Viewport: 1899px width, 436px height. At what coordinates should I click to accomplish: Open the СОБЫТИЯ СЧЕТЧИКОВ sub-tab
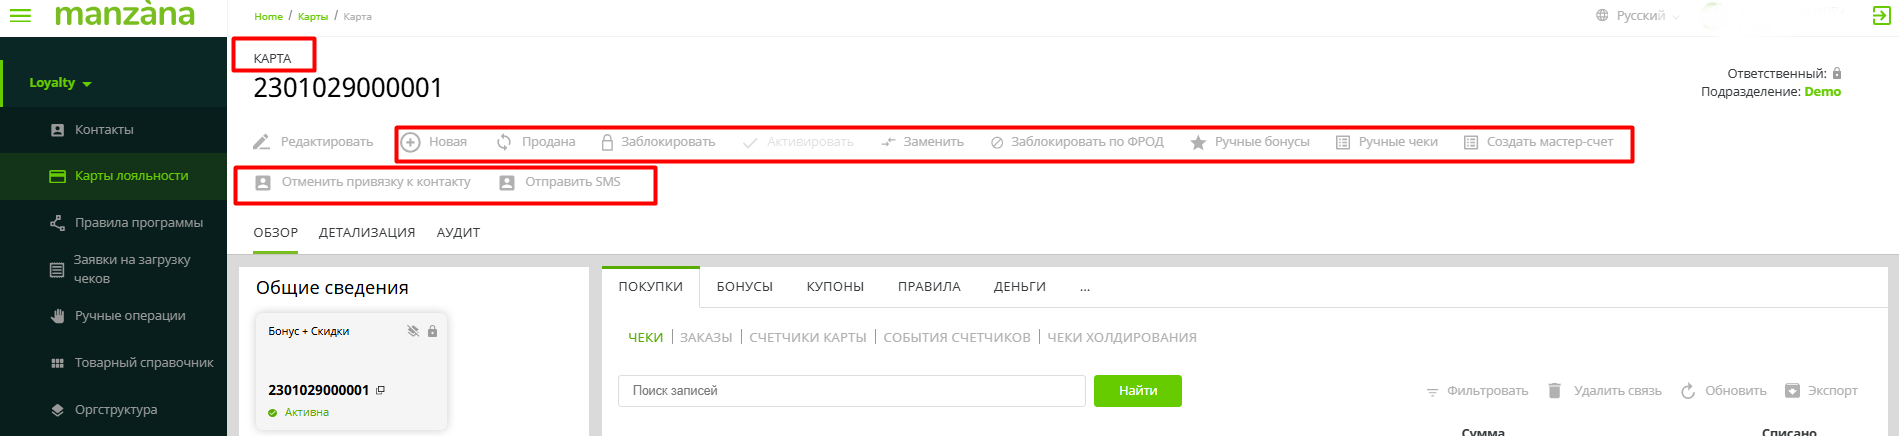tap(957, 338)
